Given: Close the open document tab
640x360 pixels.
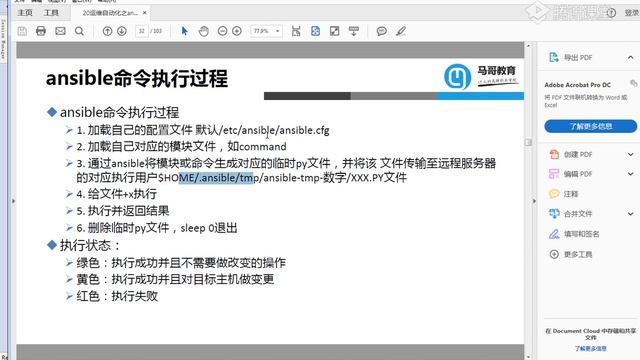Looking at the screenshot, I should point(144,13).
